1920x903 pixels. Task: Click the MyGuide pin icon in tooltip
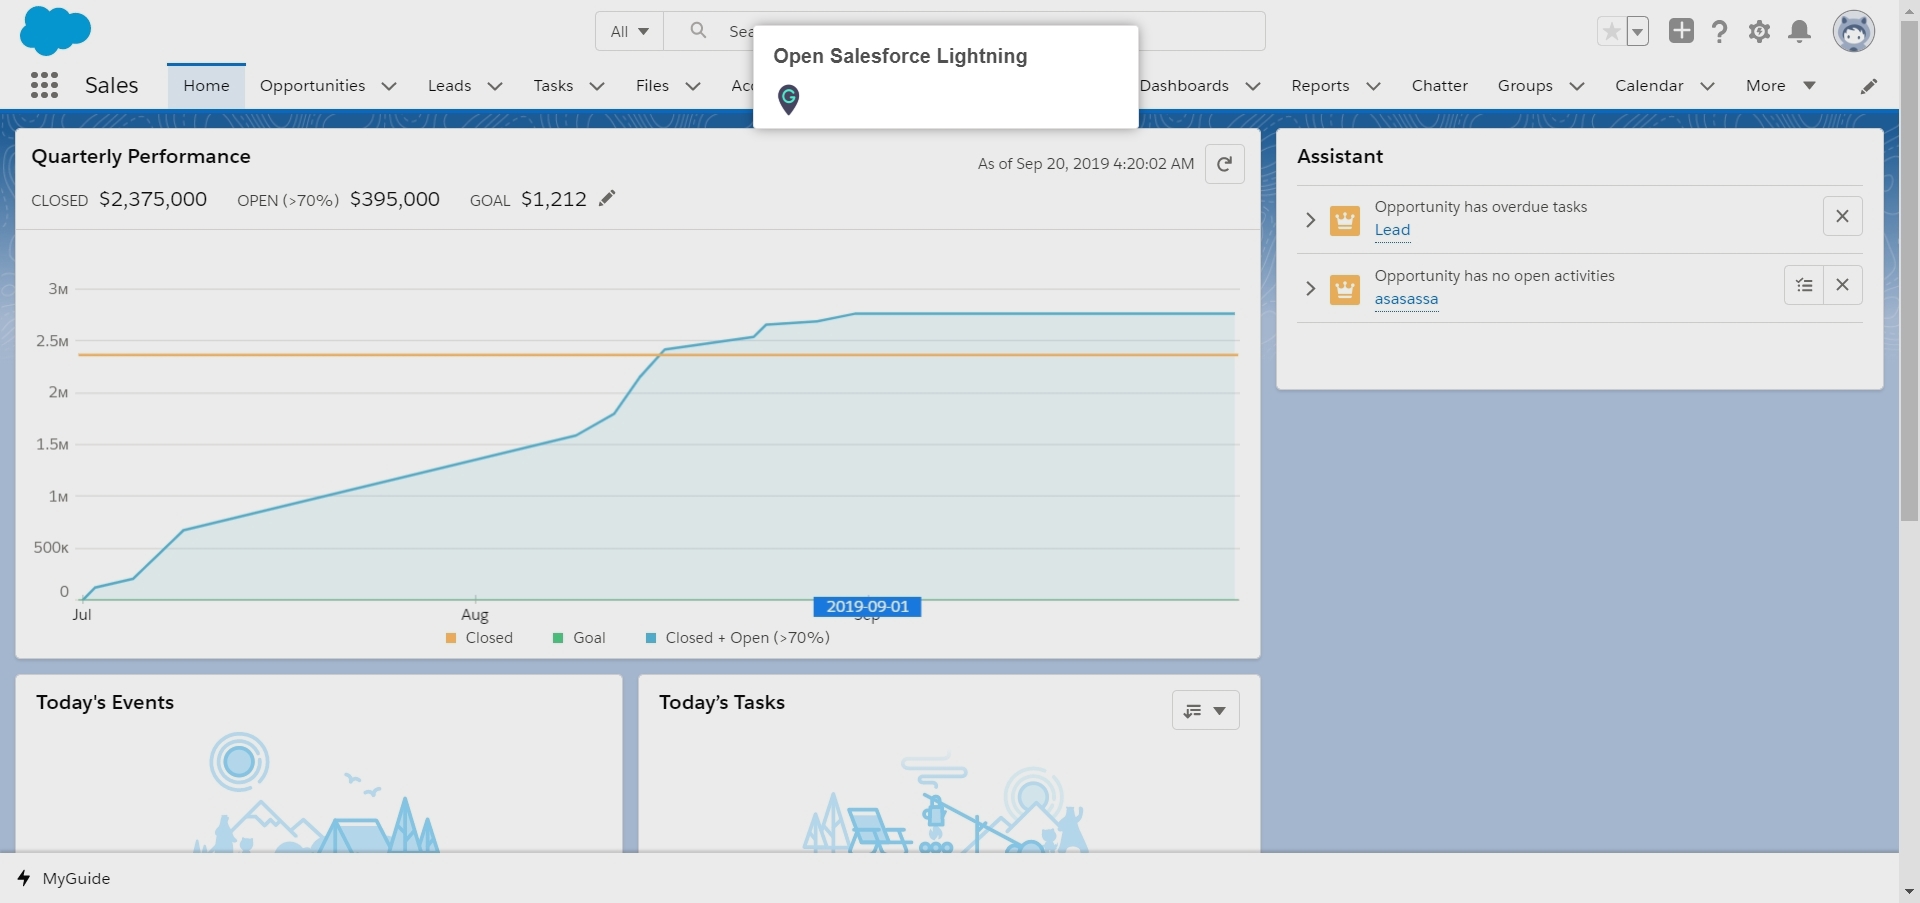(788, 99)
